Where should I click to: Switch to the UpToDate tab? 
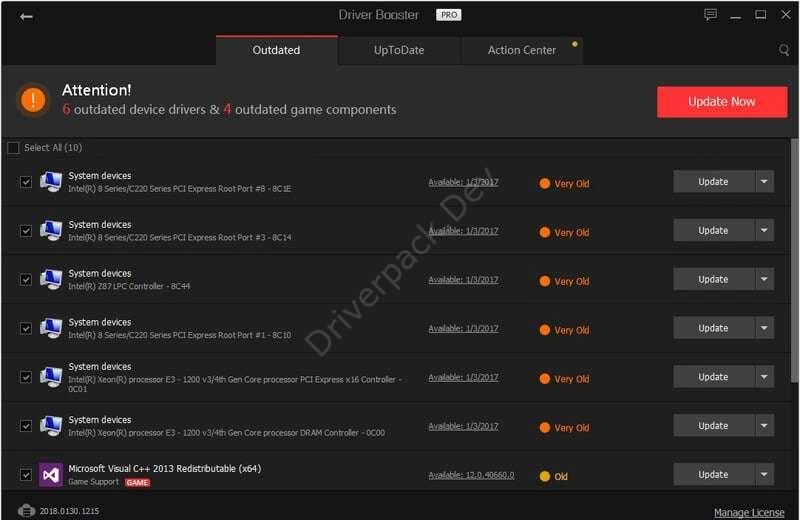tap(399, 50)
